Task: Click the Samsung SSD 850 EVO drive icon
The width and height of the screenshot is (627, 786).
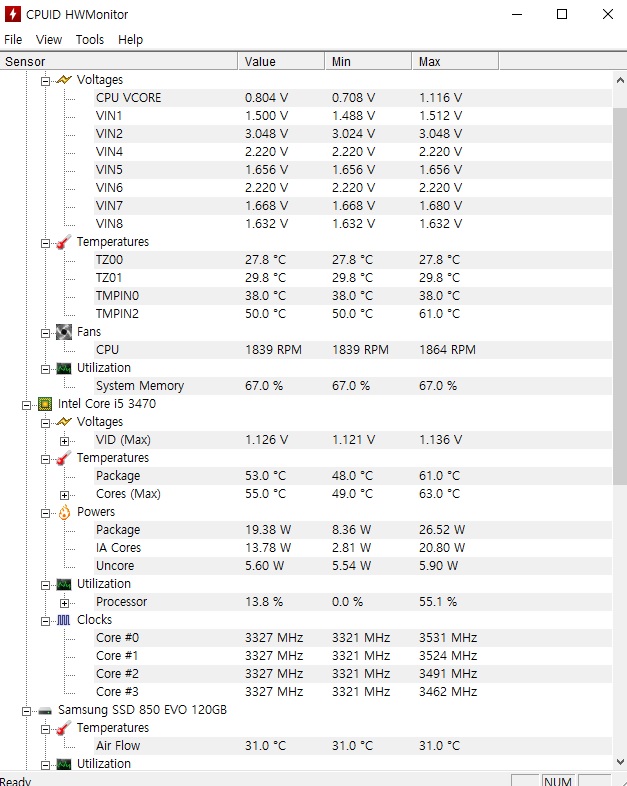Action: (x=45, y=710)
